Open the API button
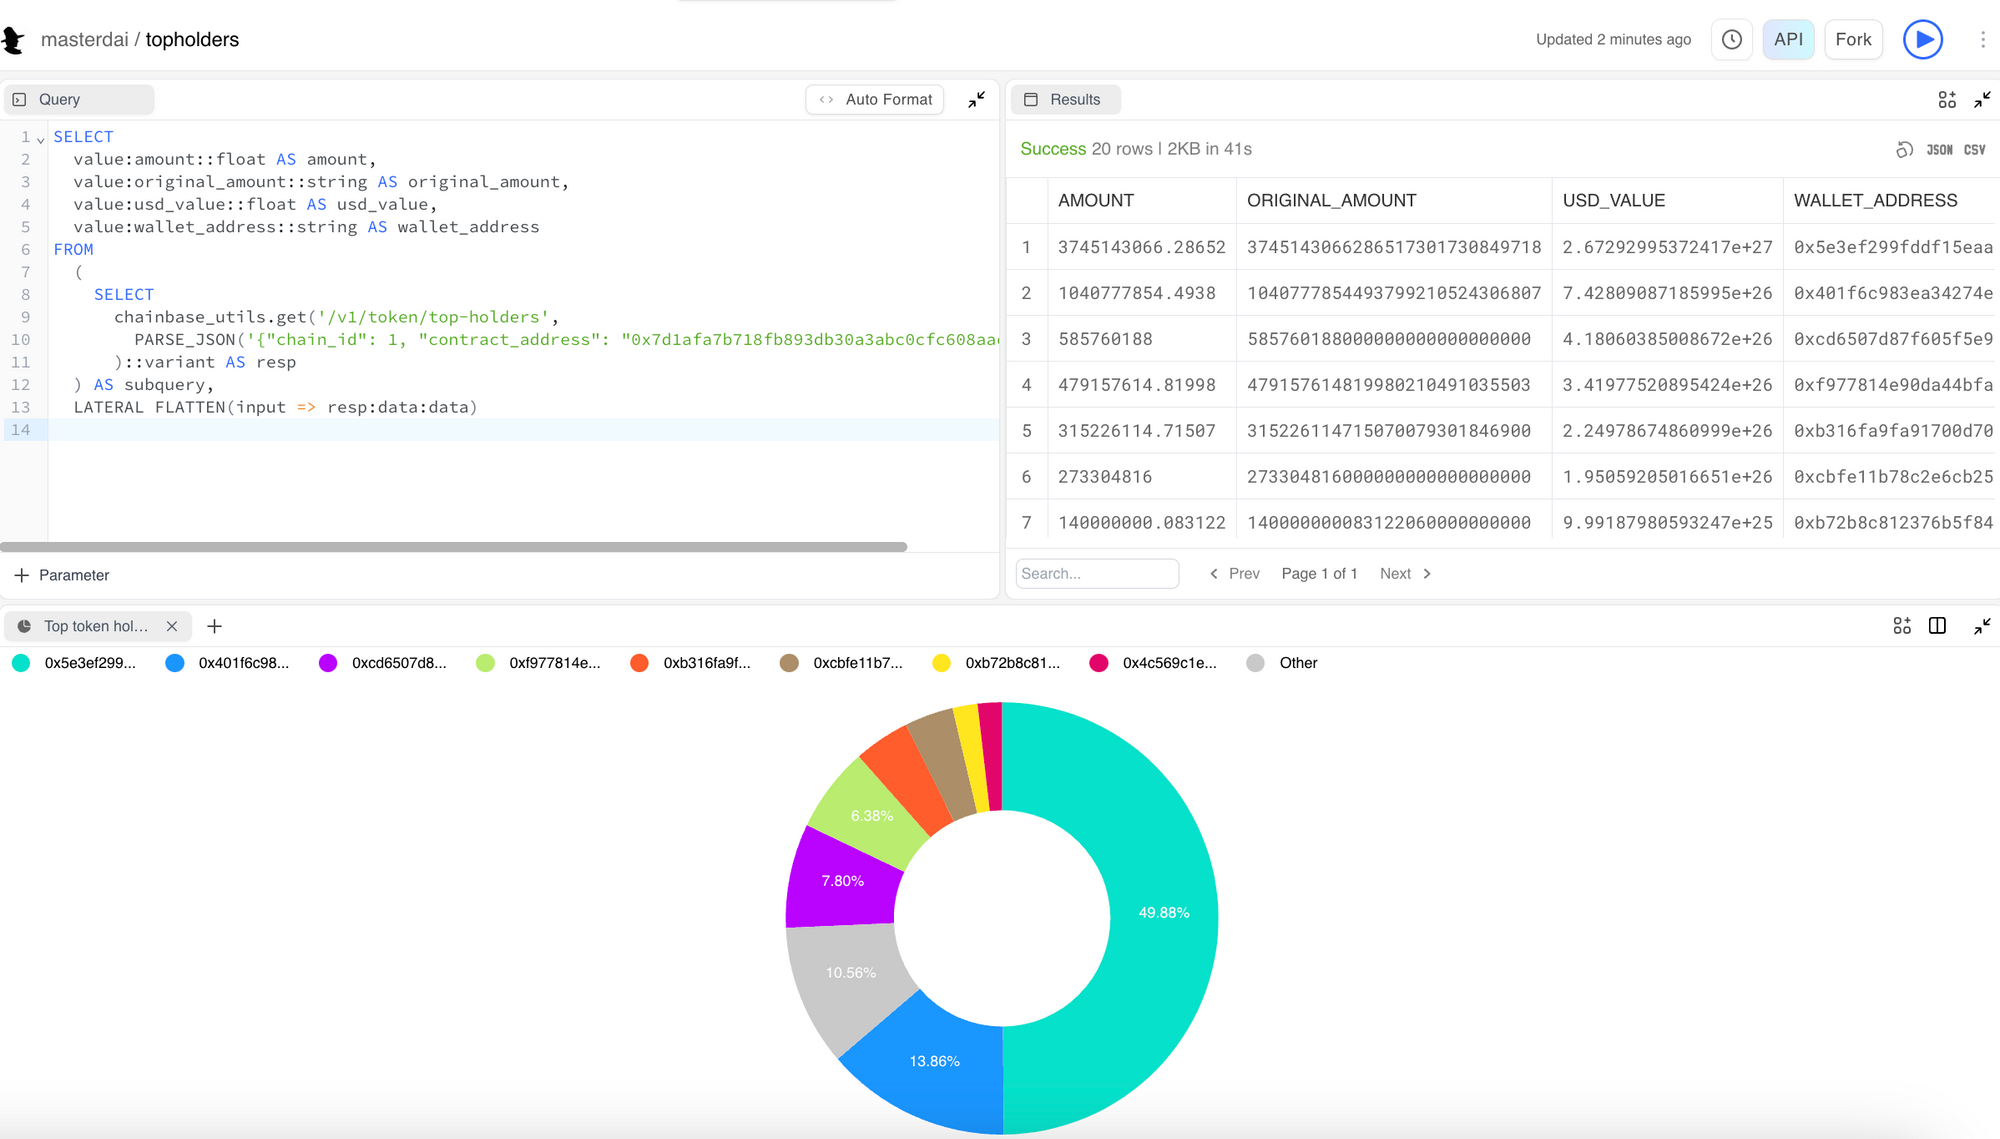The height and width of the screenshot is (1139, 2000). coord(1788,40)
